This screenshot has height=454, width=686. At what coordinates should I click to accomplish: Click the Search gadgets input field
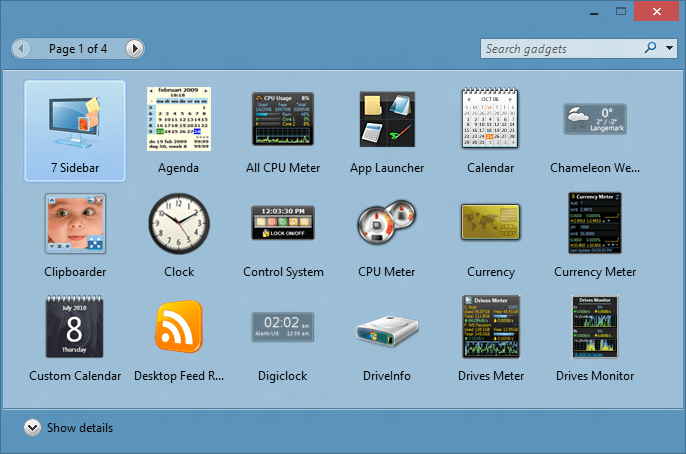pos(560,48)
